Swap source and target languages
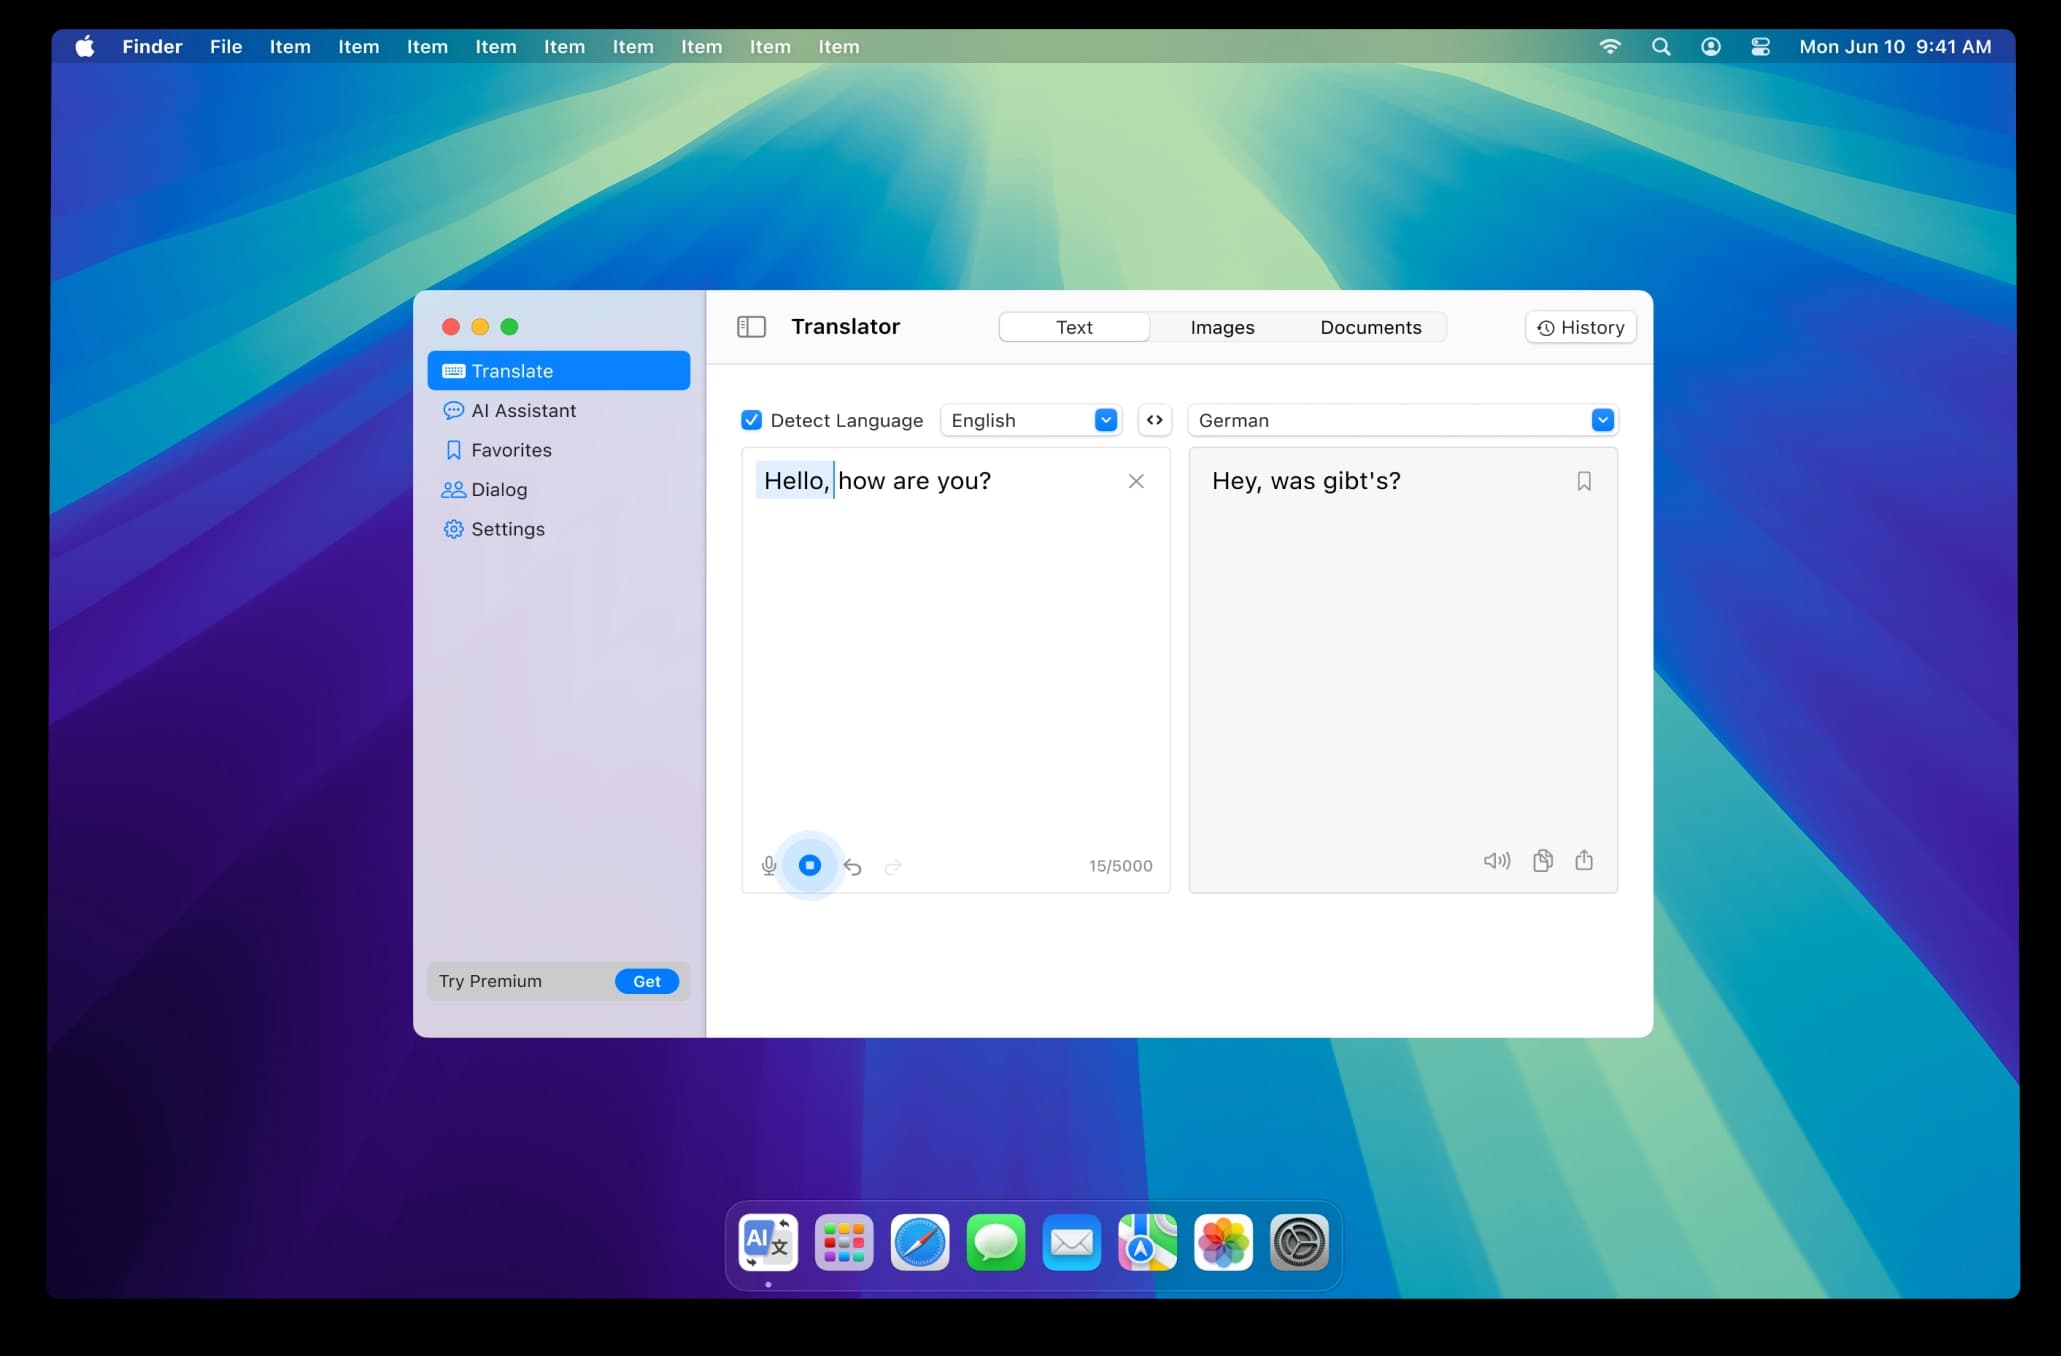This screenshot has width=2061, height=1356. point(1155,420)
